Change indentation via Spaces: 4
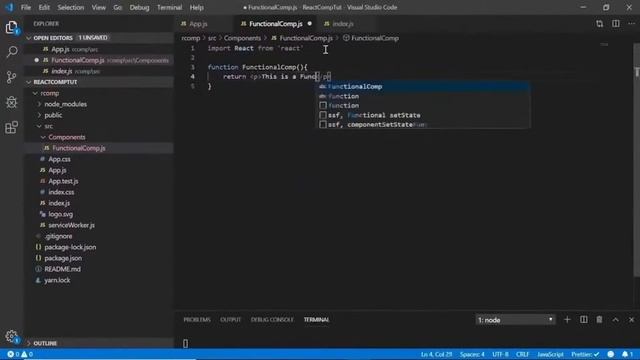The height and width of the screenshot is (360, 640). click(472, 354)
